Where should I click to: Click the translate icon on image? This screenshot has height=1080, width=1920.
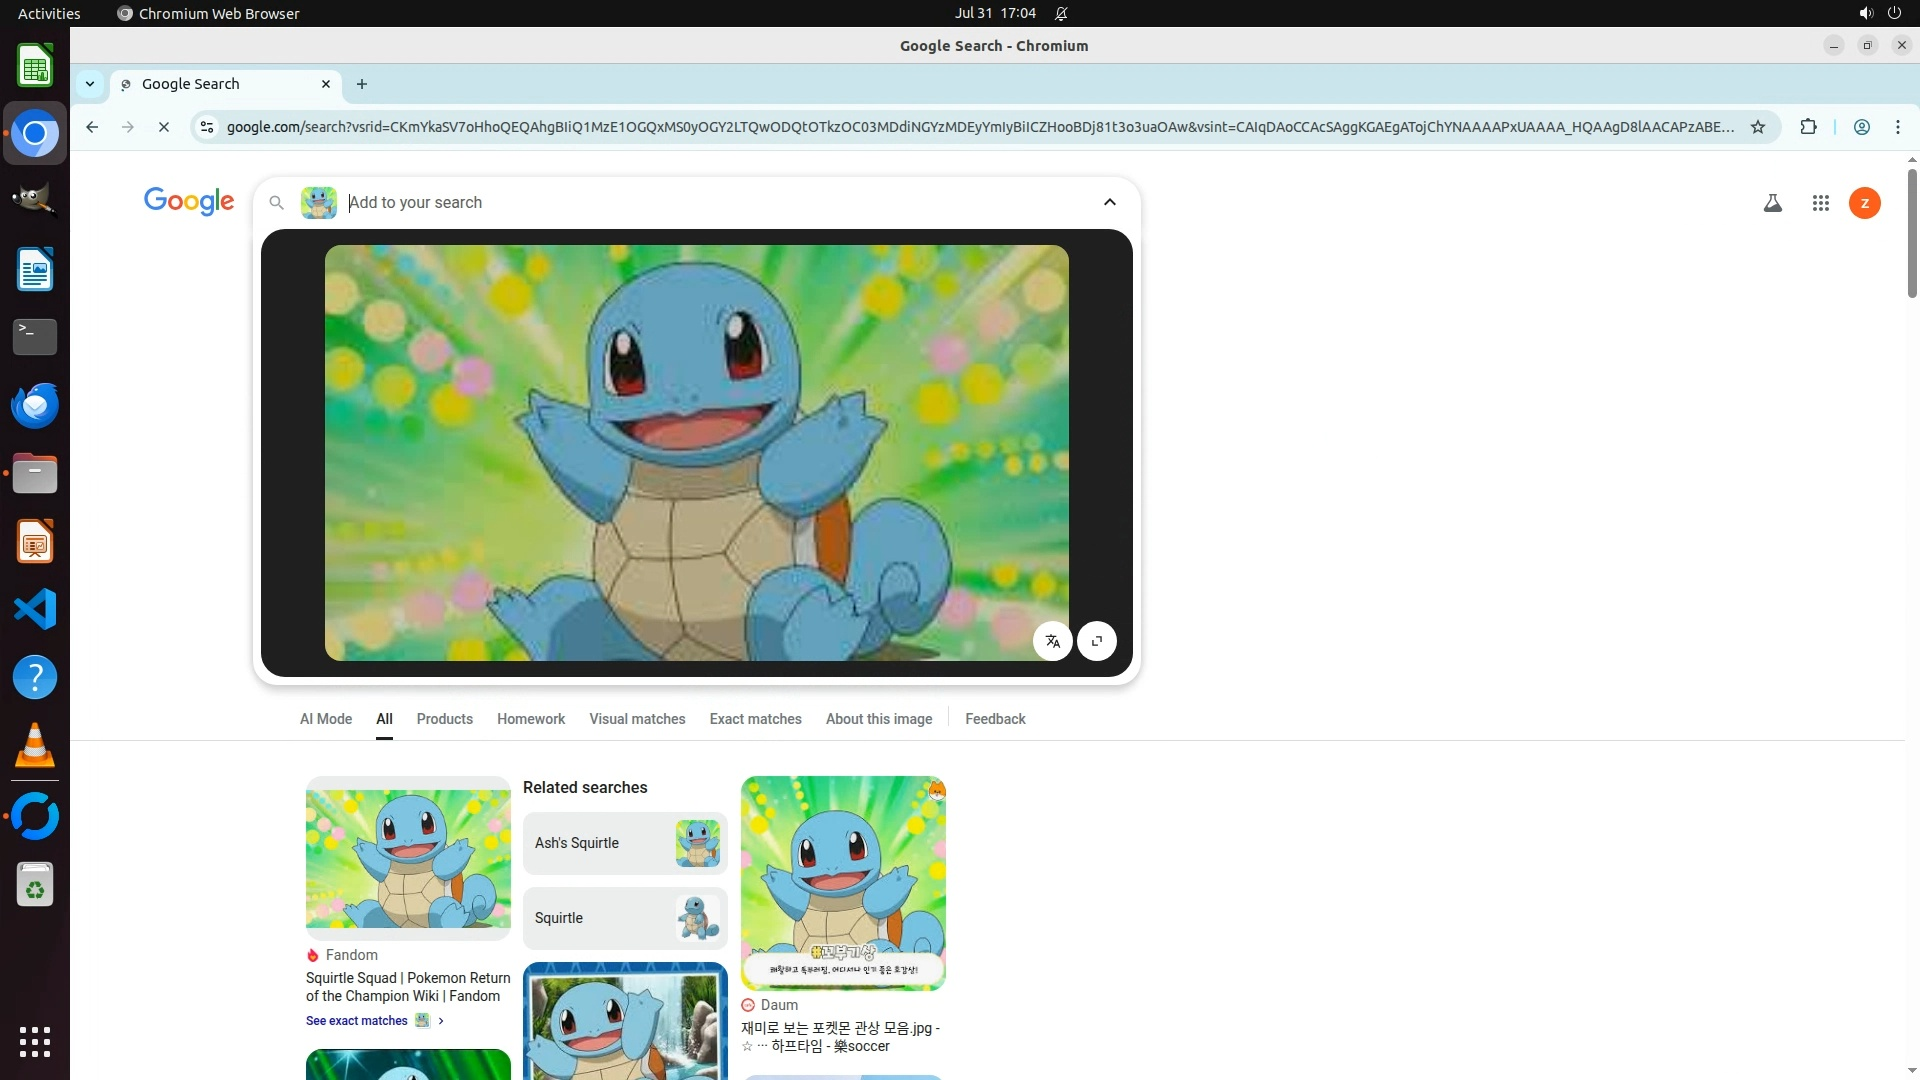tap(1052, 641)
